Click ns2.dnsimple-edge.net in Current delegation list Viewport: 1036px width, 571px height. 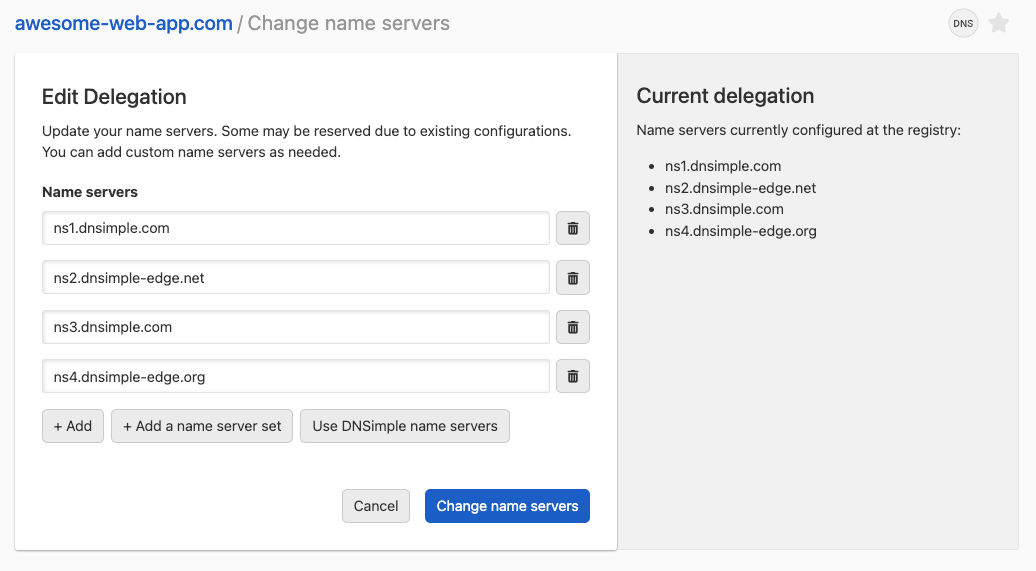coord(740,188)
